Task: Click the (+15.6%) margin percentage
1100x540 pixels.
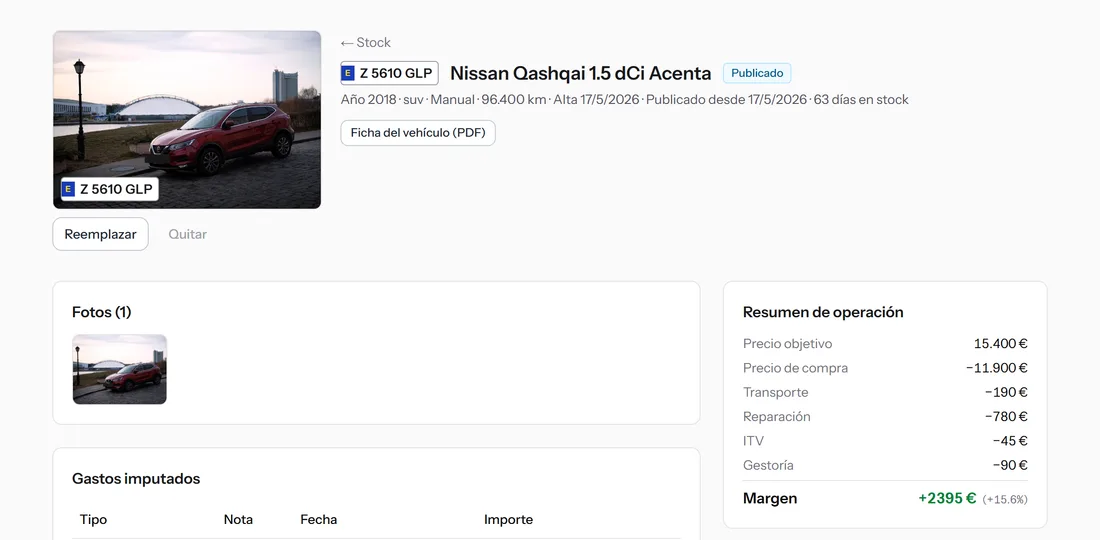Action: 1005,499
